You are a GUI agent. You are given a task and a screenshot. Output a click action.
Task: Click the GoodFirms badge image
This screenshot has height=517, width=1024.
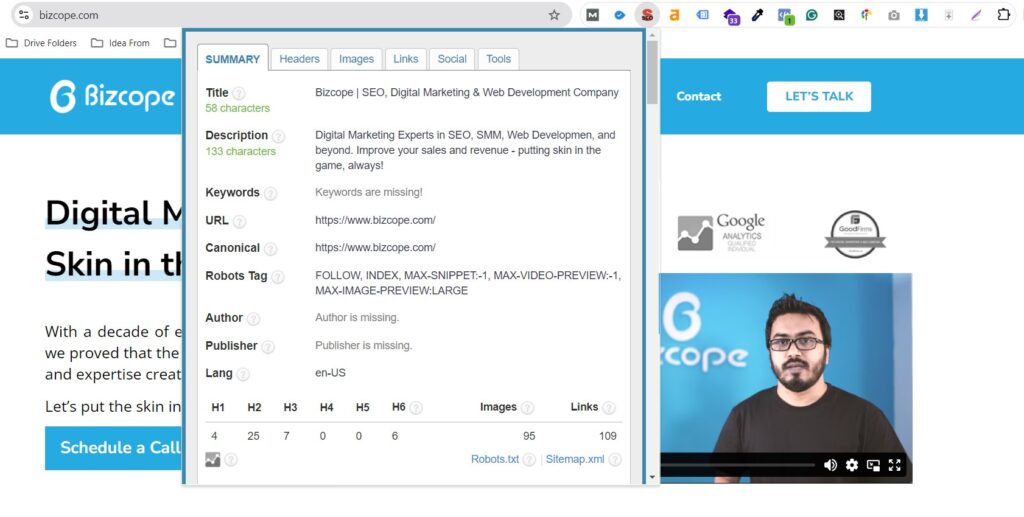[x=855, y=234]
